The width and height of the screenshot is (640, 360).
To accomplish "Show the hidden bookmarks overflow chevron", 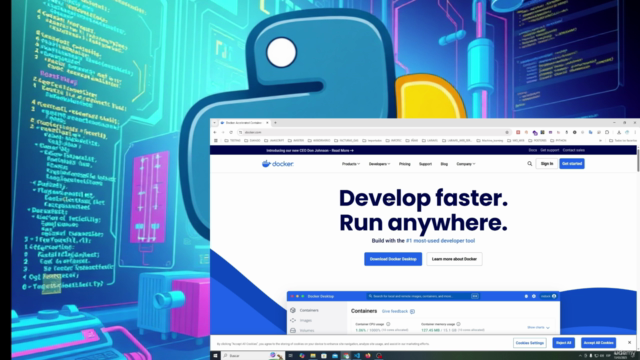I will (600, 140).
